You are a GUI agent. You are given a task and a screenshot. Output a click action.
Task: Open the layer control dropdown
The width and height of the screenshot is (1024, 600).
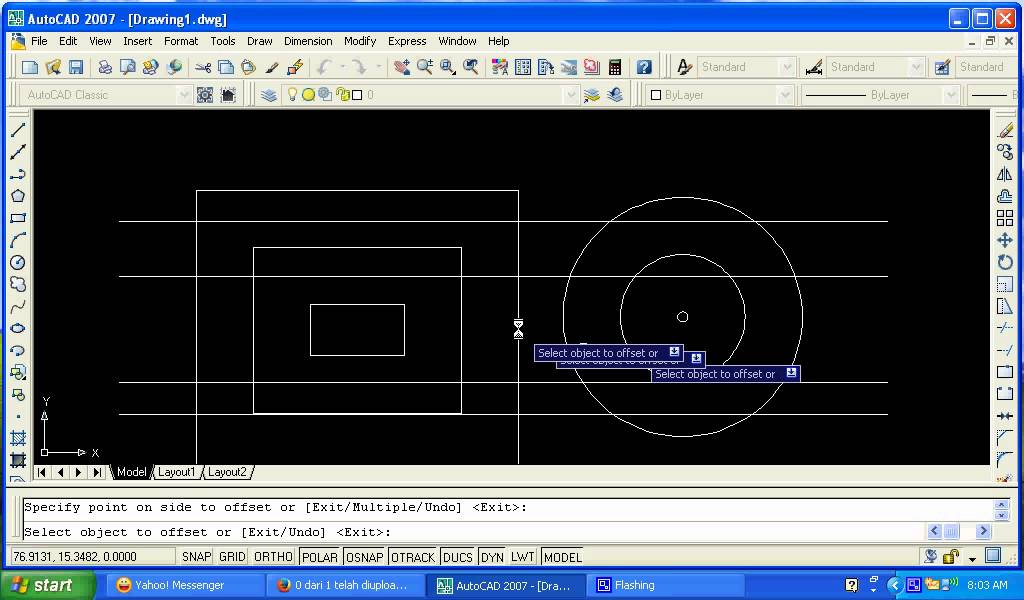pos(571,95)
